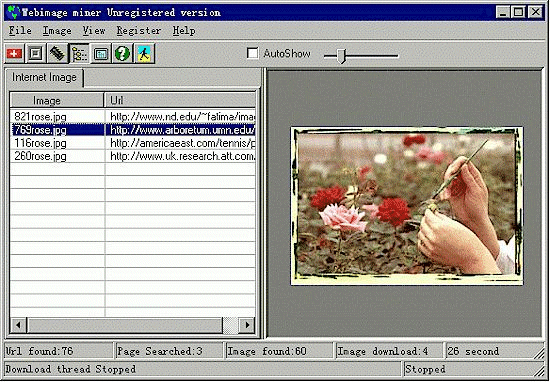Click the Download thread Stopped status text
The height and width of the screenshot is (382, 550).
pos(71,369)
